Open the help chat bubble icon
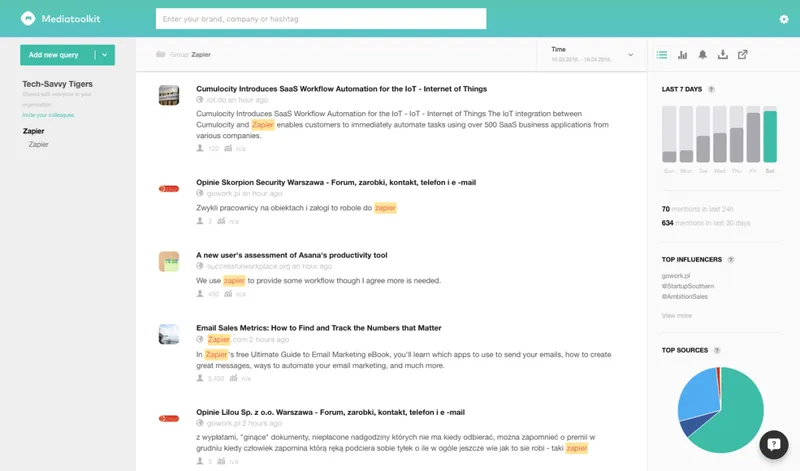Viewport: 800px width, 471px height. tap(773, 444)
